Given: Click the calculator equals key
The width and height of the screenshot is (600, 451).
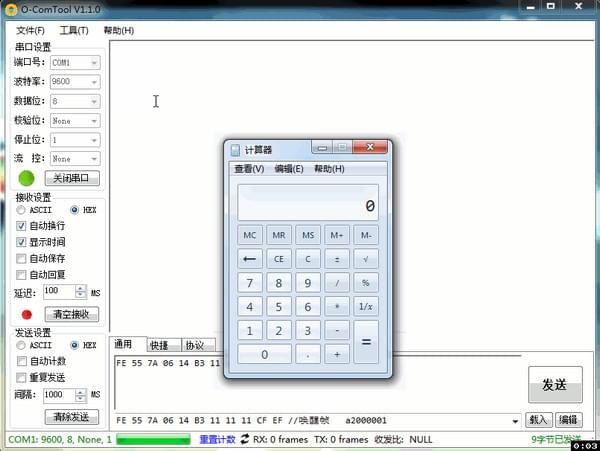Looking at the screenshot, I should tap(366, 342).
